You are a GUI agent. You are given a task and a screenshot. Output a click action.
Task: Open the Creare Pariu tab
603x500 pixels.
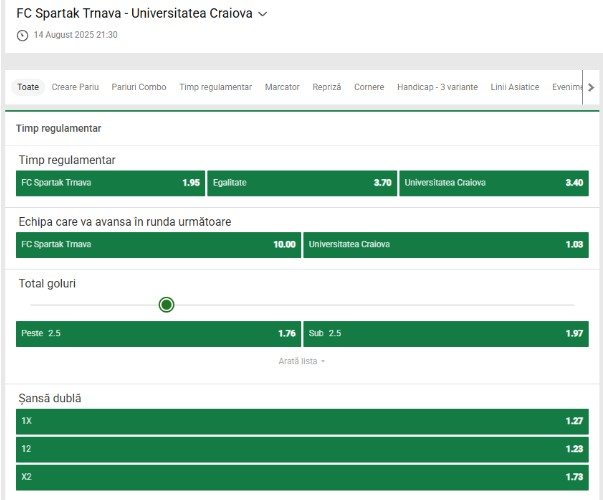[x=75, y=87]
